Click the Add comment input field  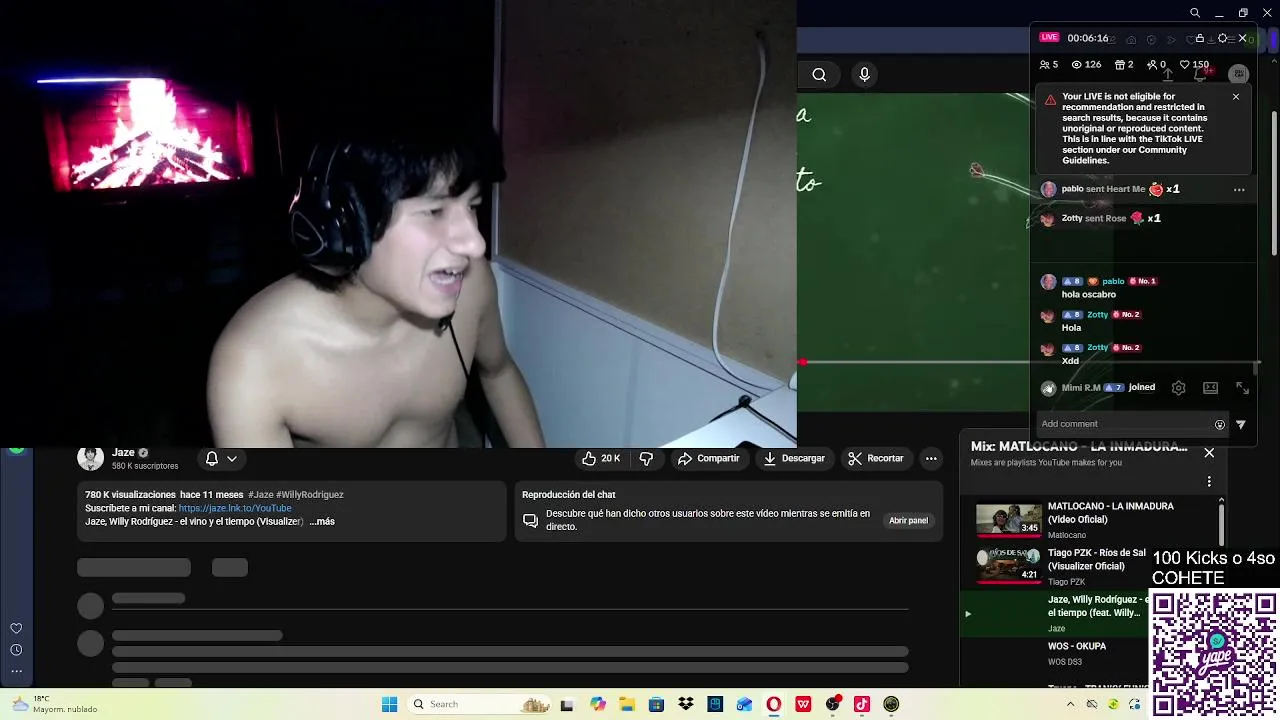pyautogui.click(x=1122, y=424)
